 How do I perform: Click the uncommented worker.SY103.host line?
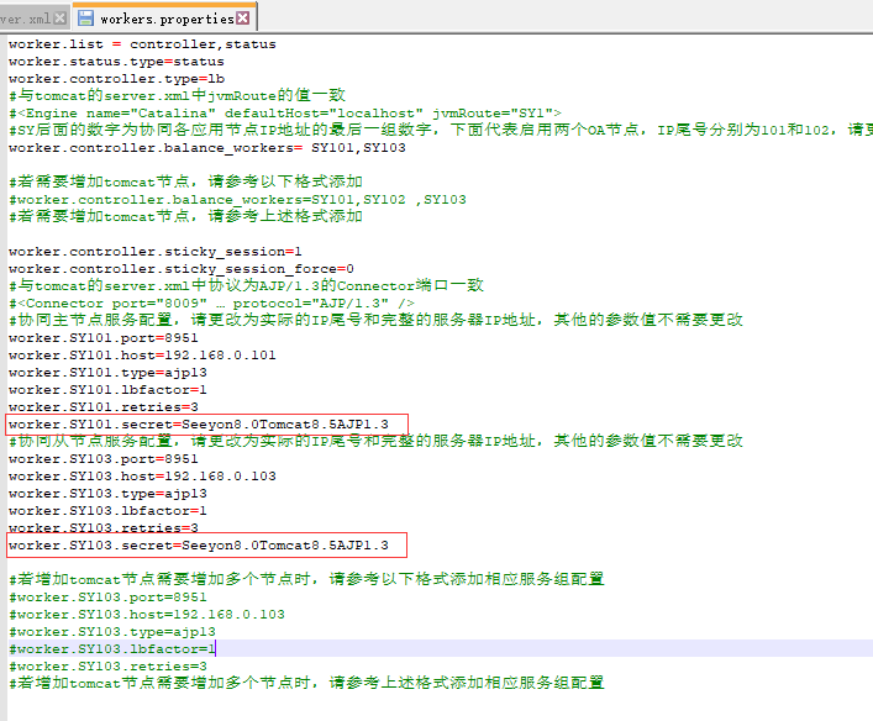pyautogui.click(x=142, y=476)
